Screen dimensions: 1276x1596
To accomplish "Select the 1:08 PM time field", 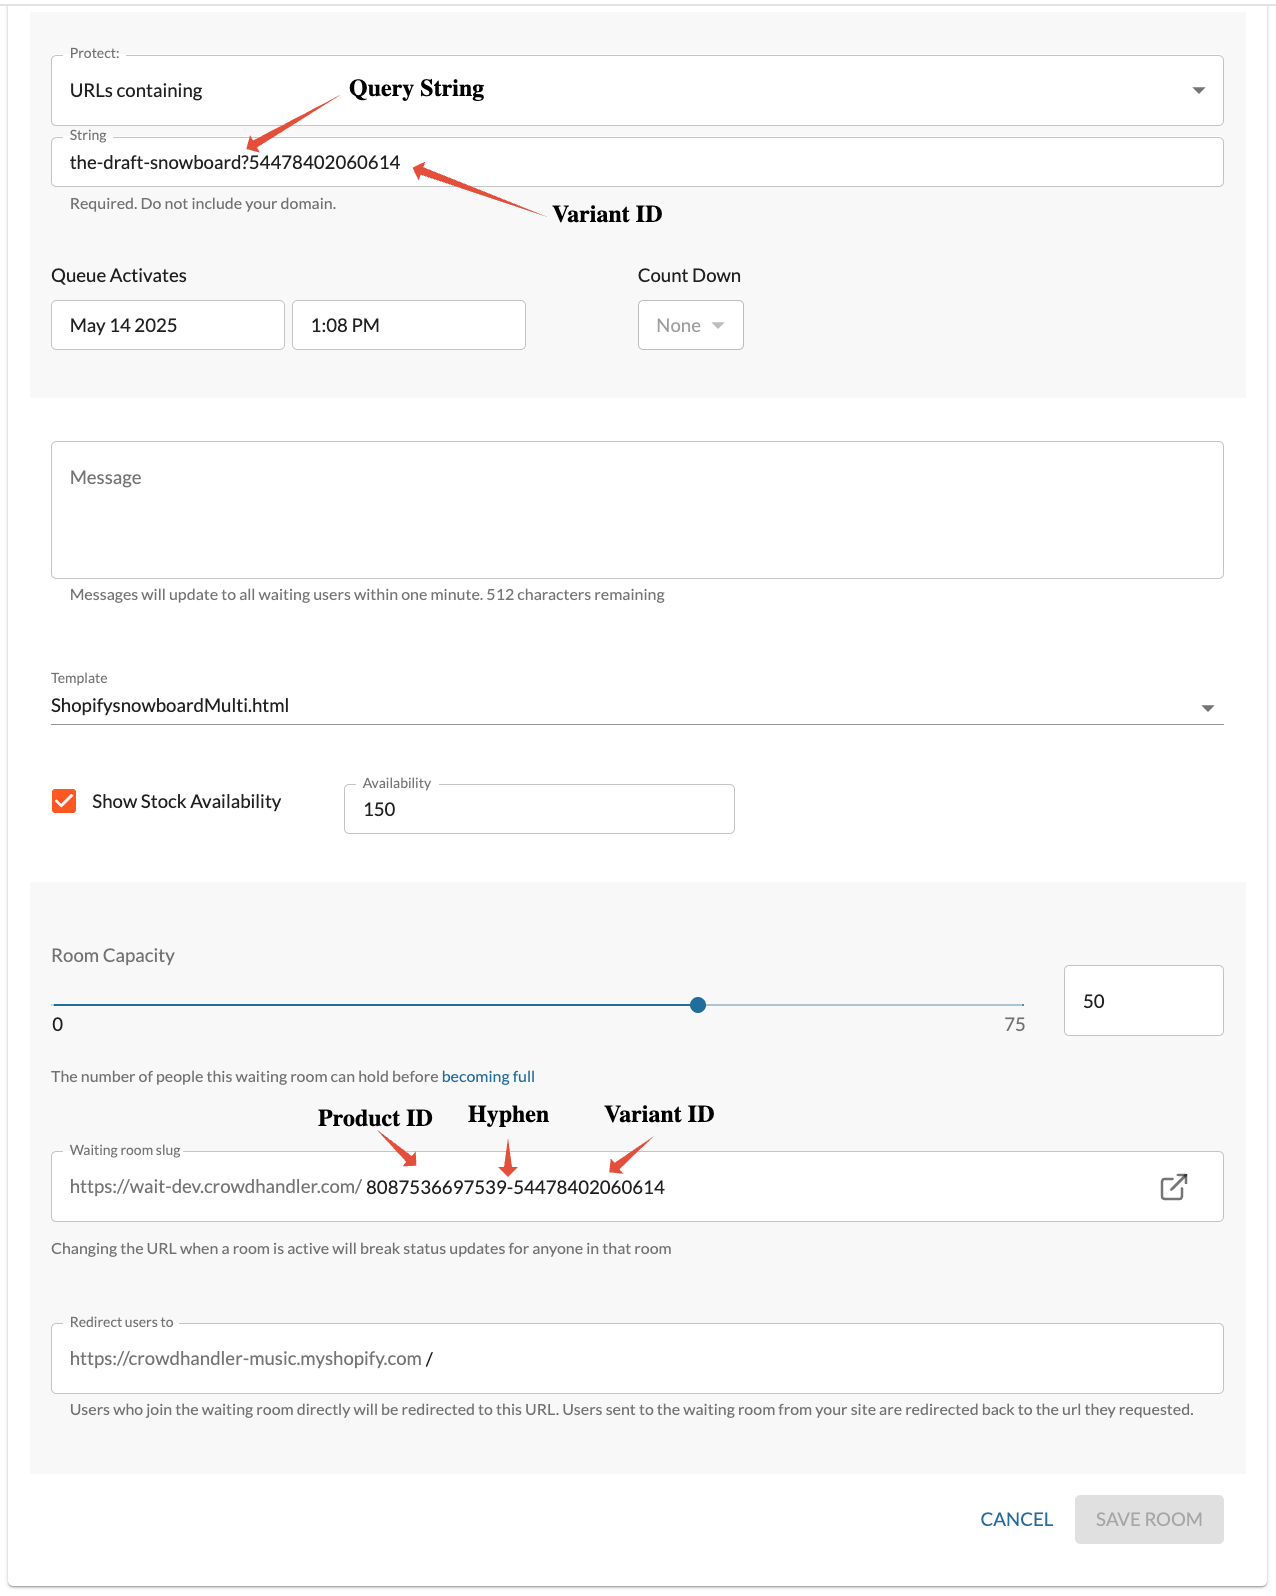I will (409, 325).
